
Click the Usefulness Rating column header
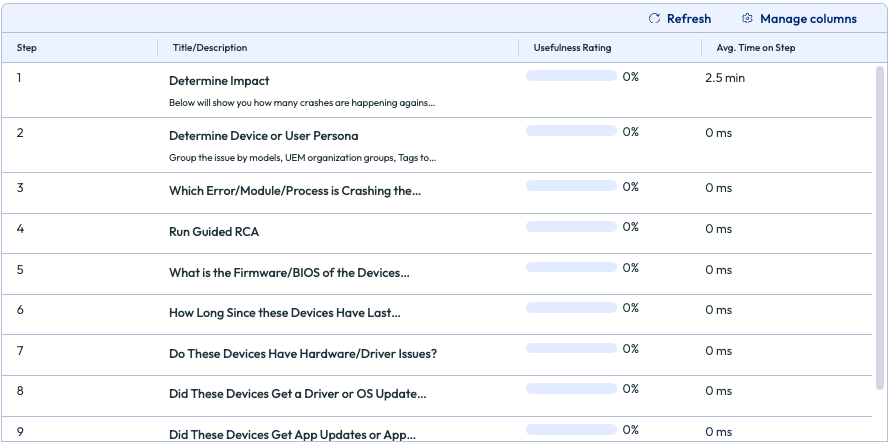pyautogui.click(x=572, y=48)
